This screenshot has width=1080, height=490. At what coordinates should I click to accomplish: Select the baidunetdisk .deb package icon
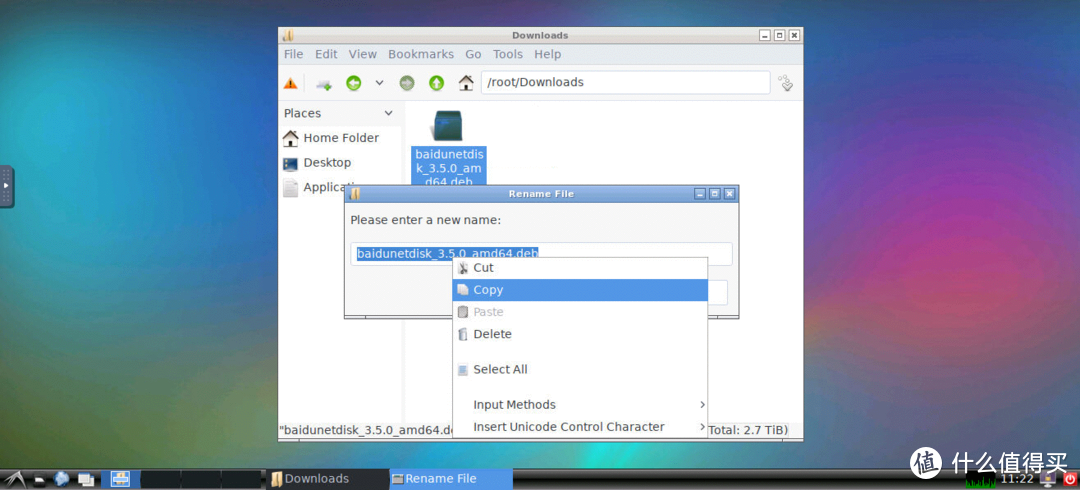(x=448, y=126)
